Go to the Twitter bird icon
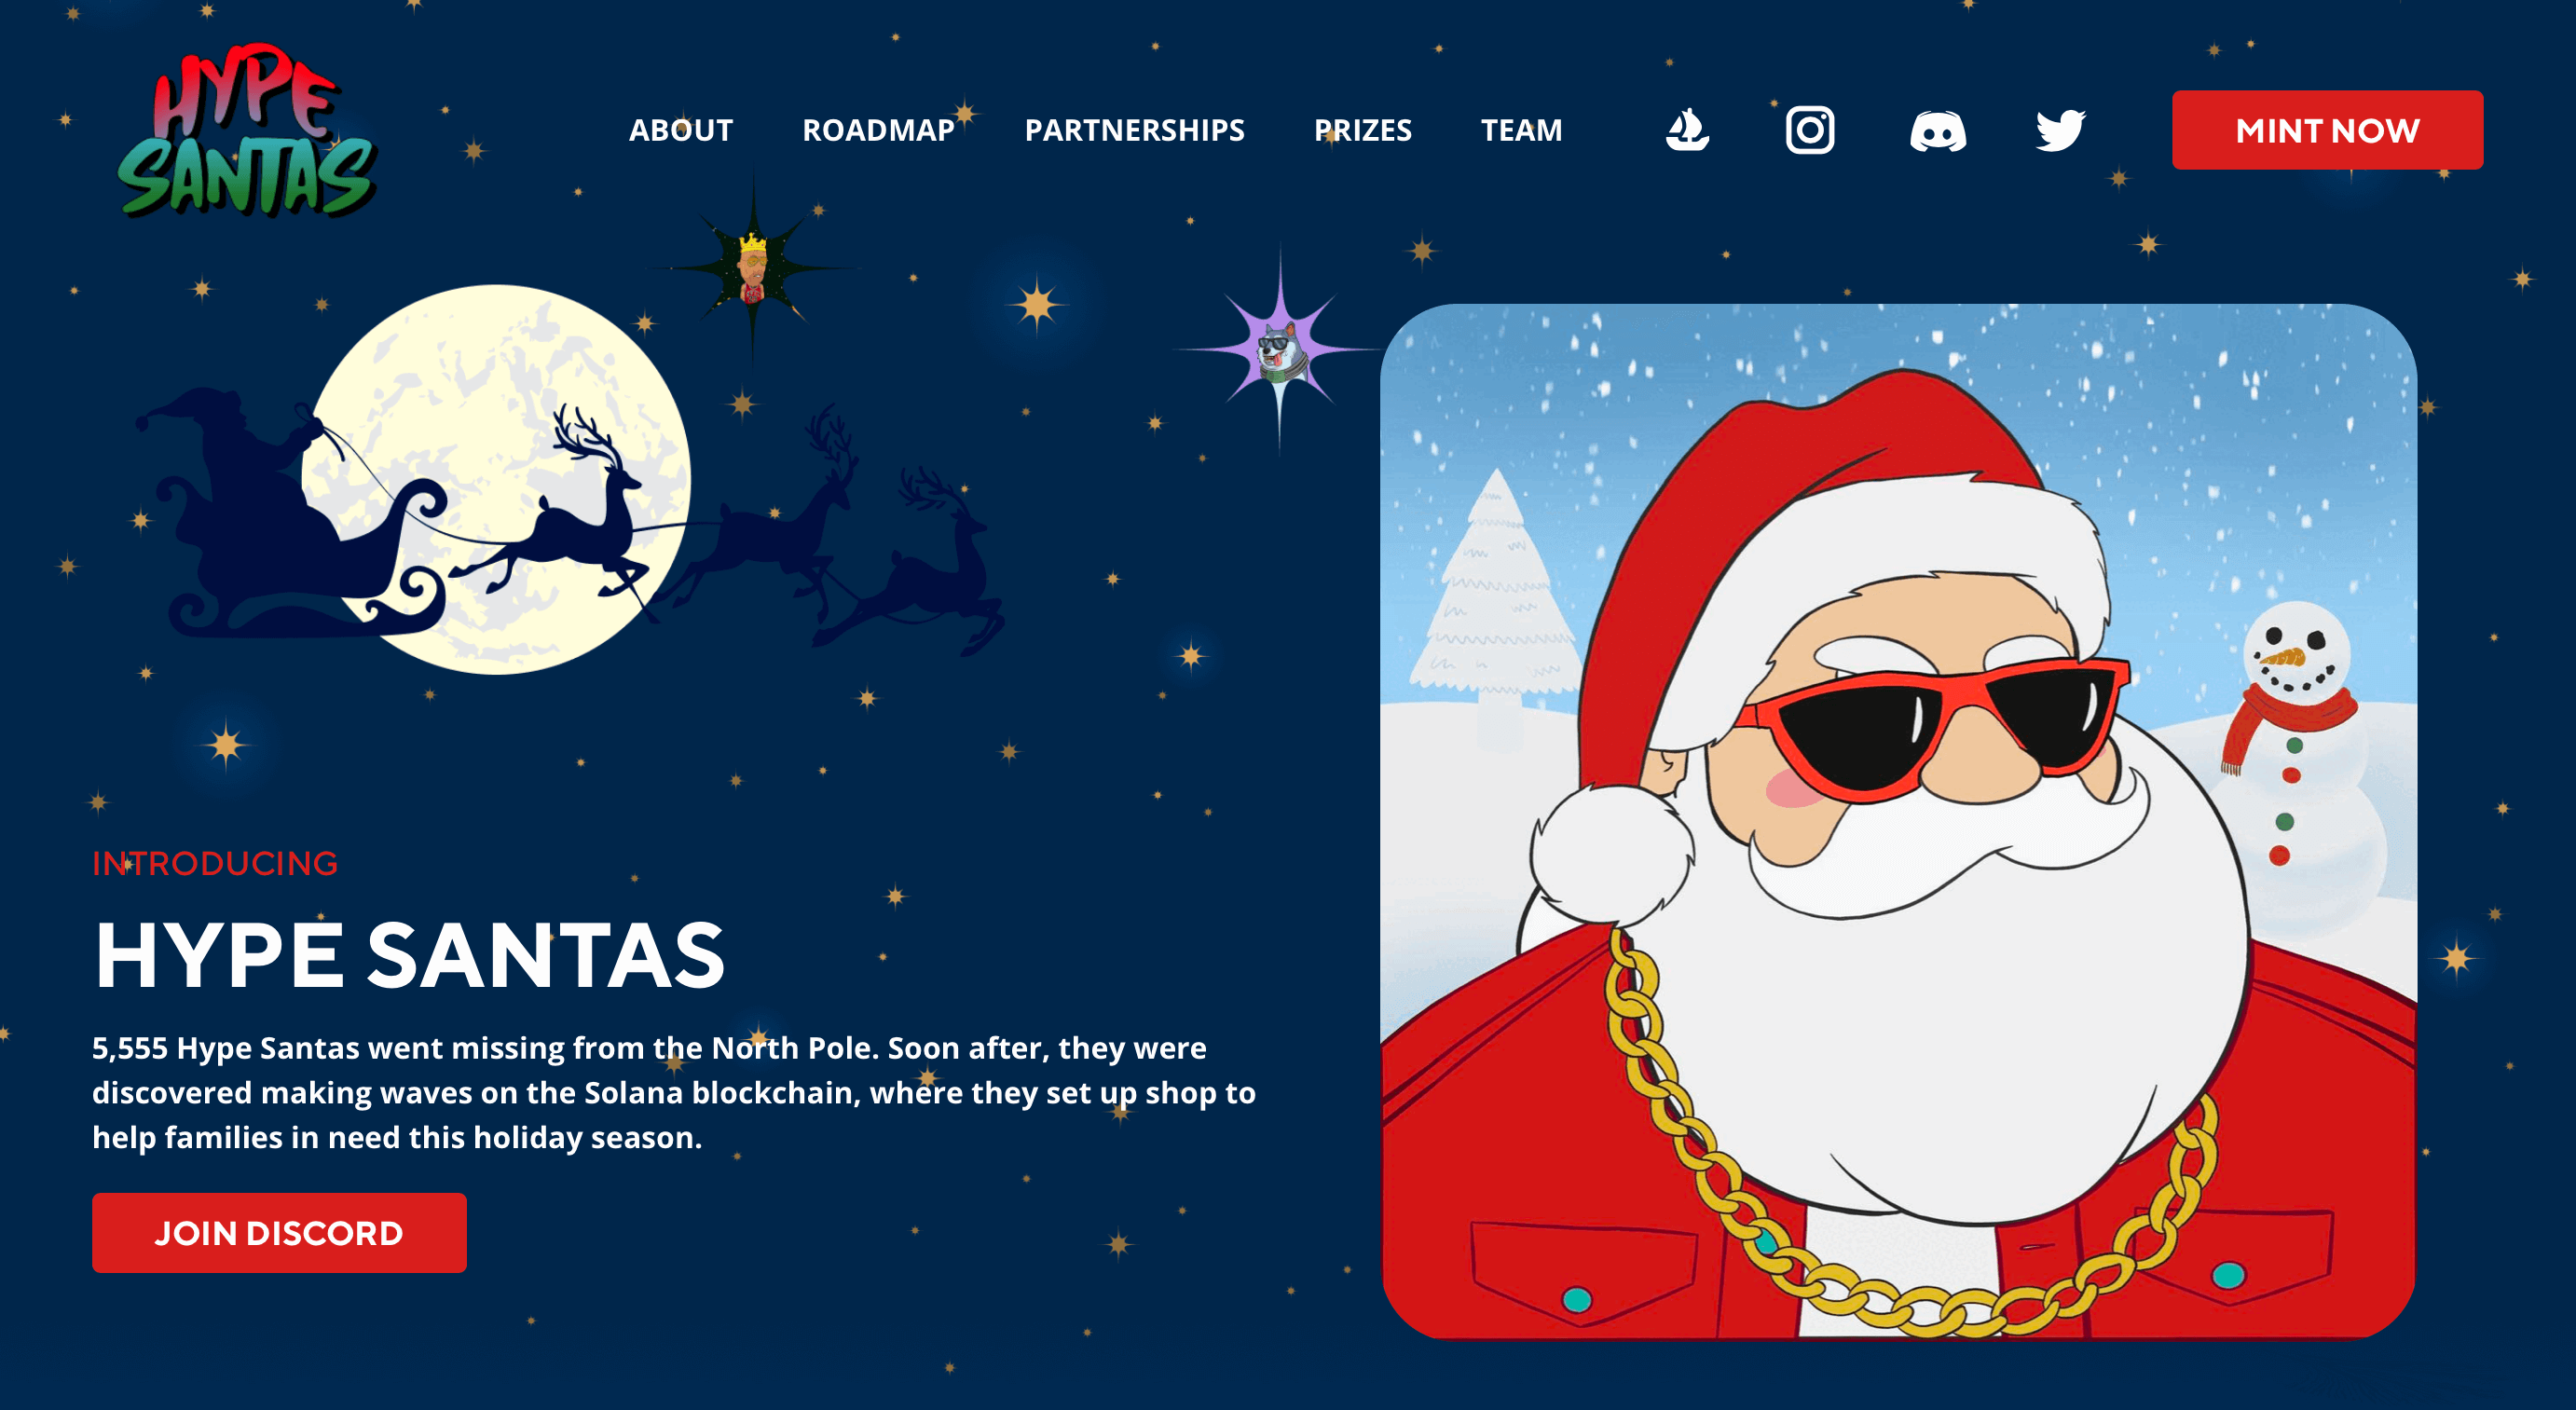This screenshot has height=1410, width=2576. (2060, 130)
